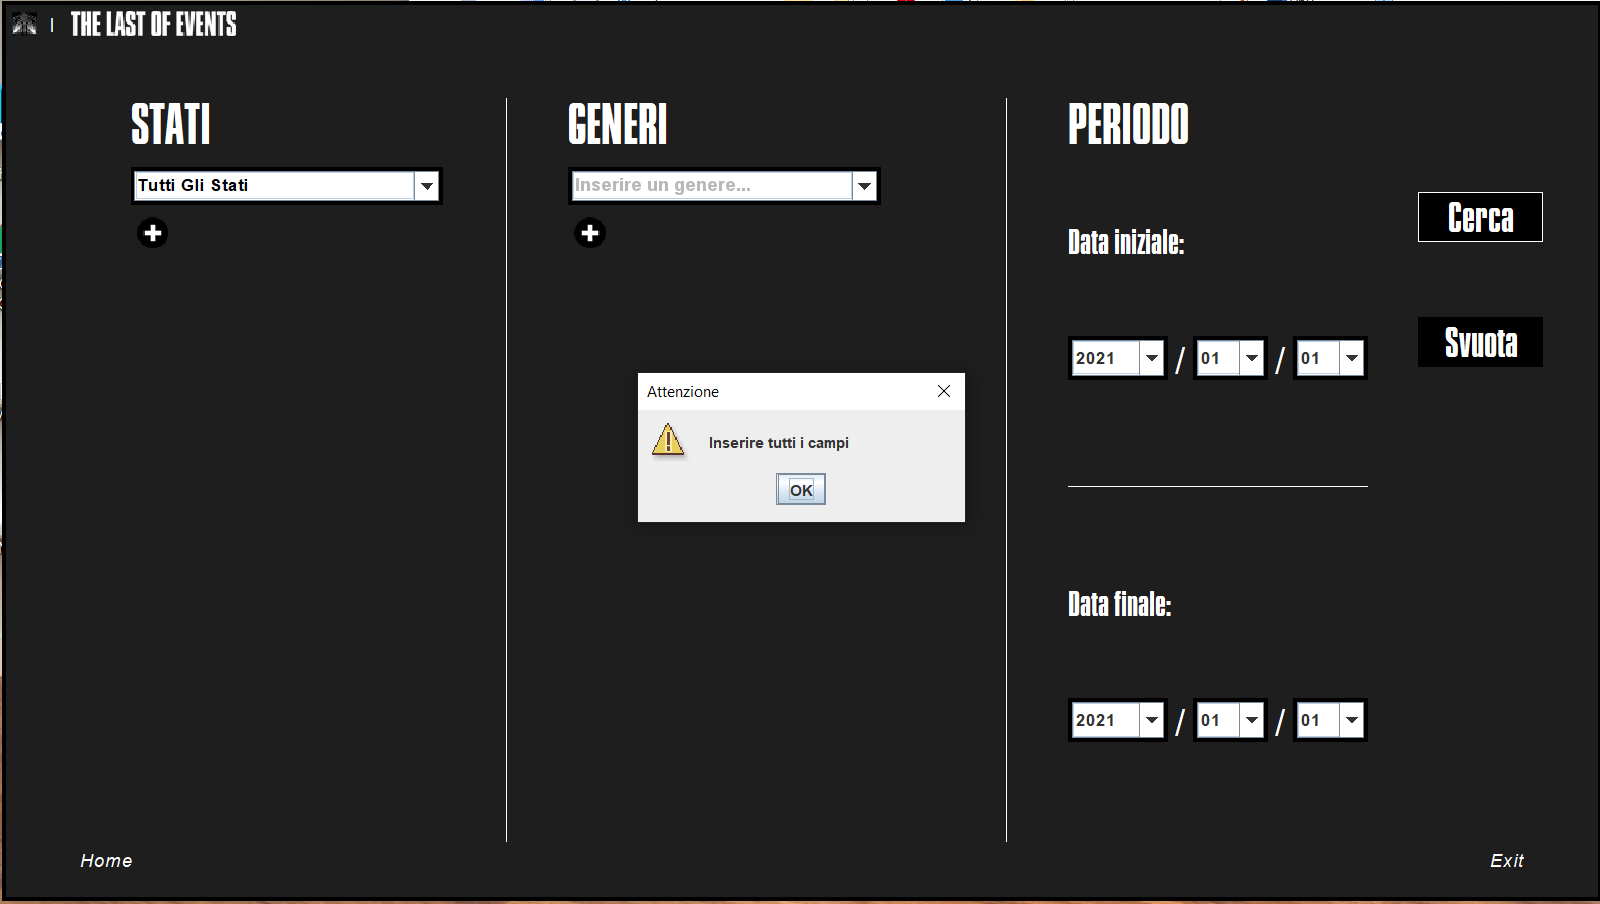Click the app logo icon beside The Last of Events

[25, 24]
